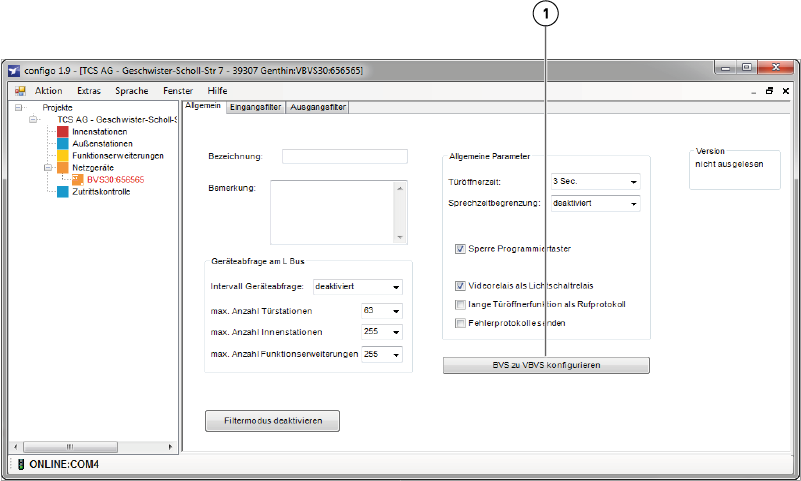Switch to the Eingangsfilter tab
Viewport: 801px width, 481px height.
255,107
